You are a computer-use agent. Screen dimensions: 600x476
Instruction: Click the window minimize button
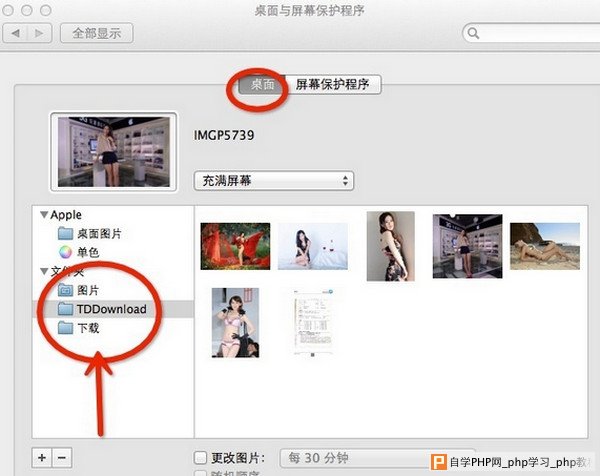point(26,10)
